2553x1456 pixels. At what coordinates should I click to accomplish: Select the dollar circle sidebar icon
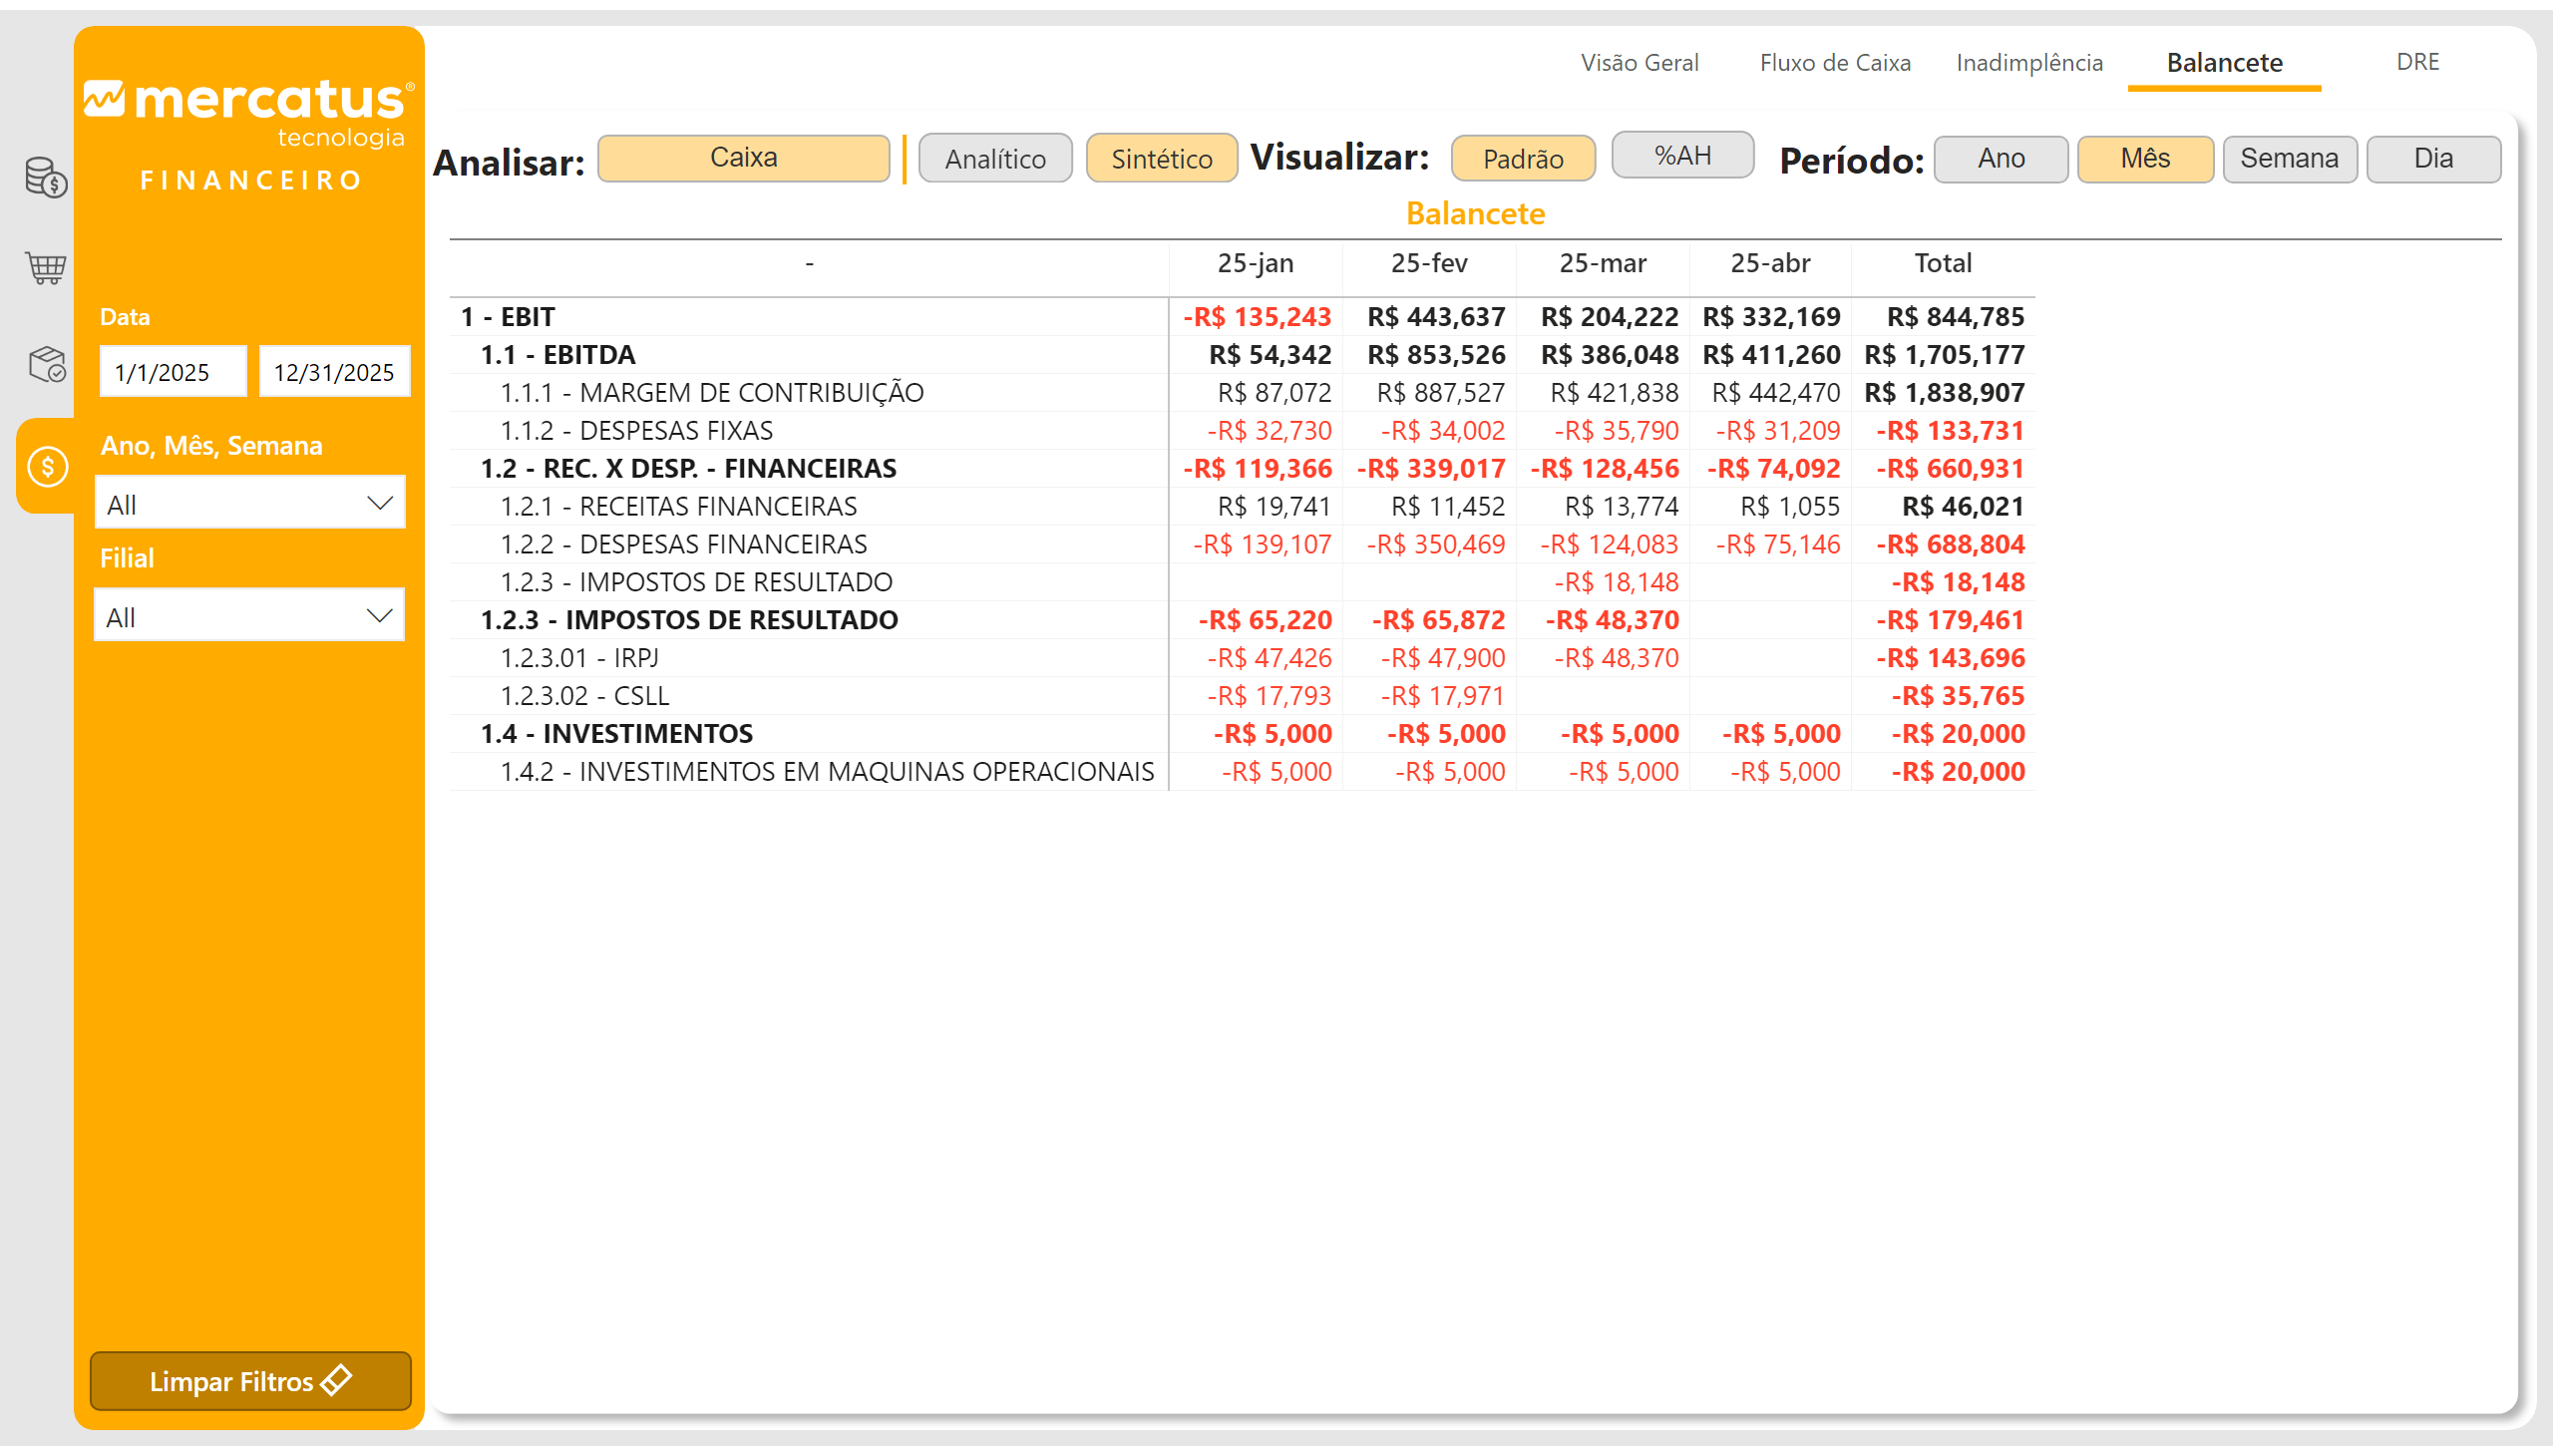(47, 467)
